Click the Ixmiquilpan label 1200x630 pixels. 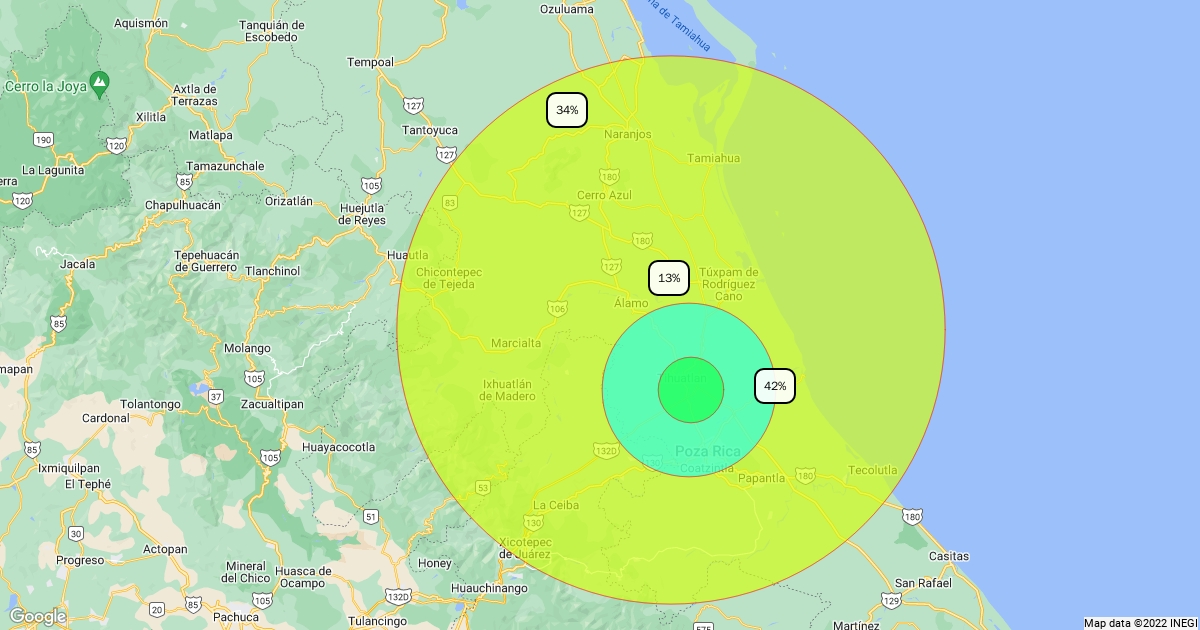[x=68, y=467]
